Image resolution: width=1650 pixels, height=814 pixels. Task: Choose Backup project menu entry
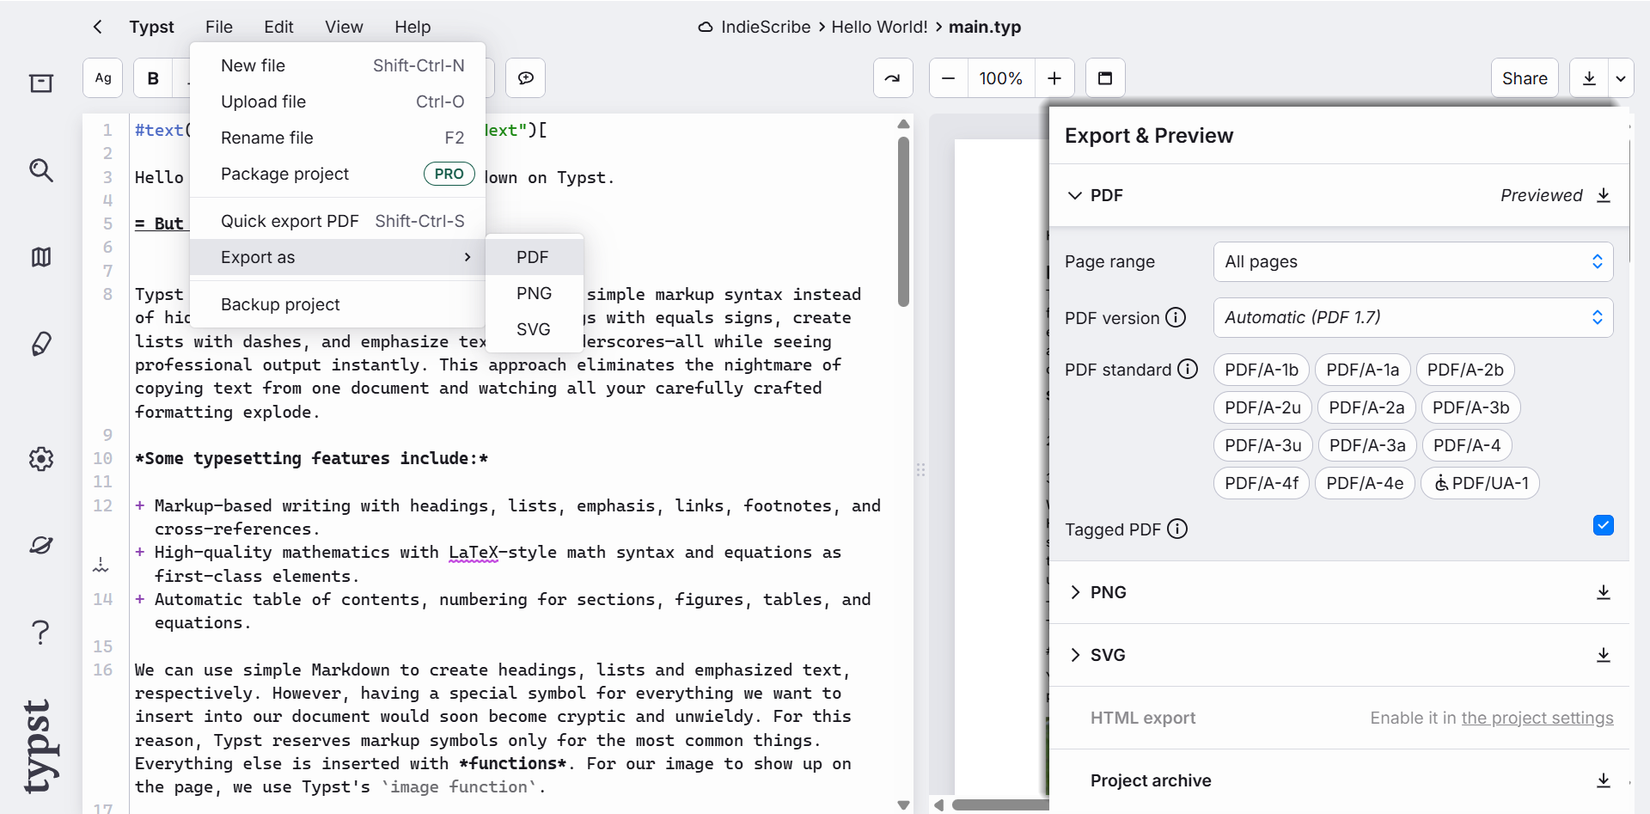tap(338, 304)
